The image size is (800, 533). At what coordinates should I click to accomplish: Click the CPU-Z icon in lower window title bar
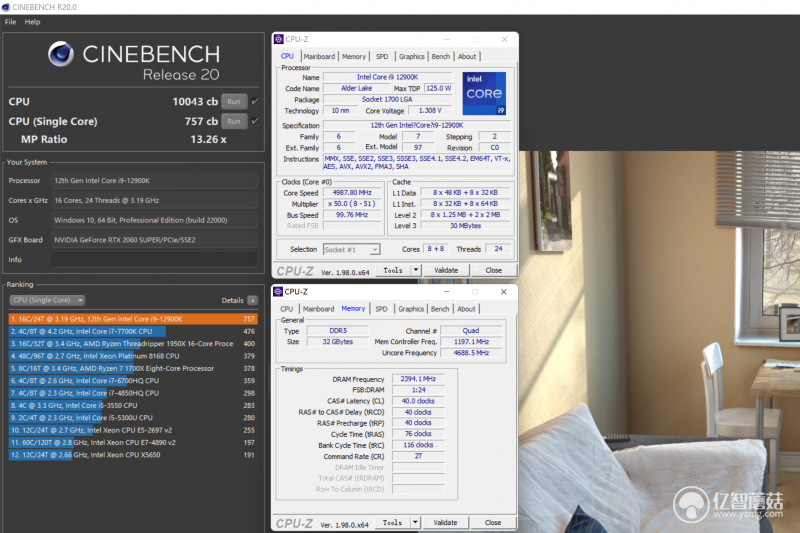pos(278,292)
